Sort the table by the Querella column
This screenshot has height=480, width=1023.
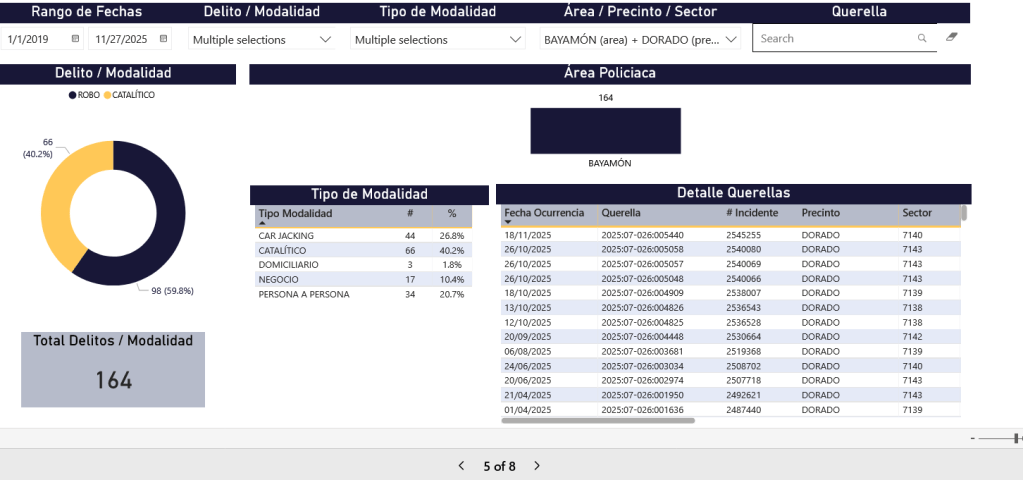click(621, 213)
